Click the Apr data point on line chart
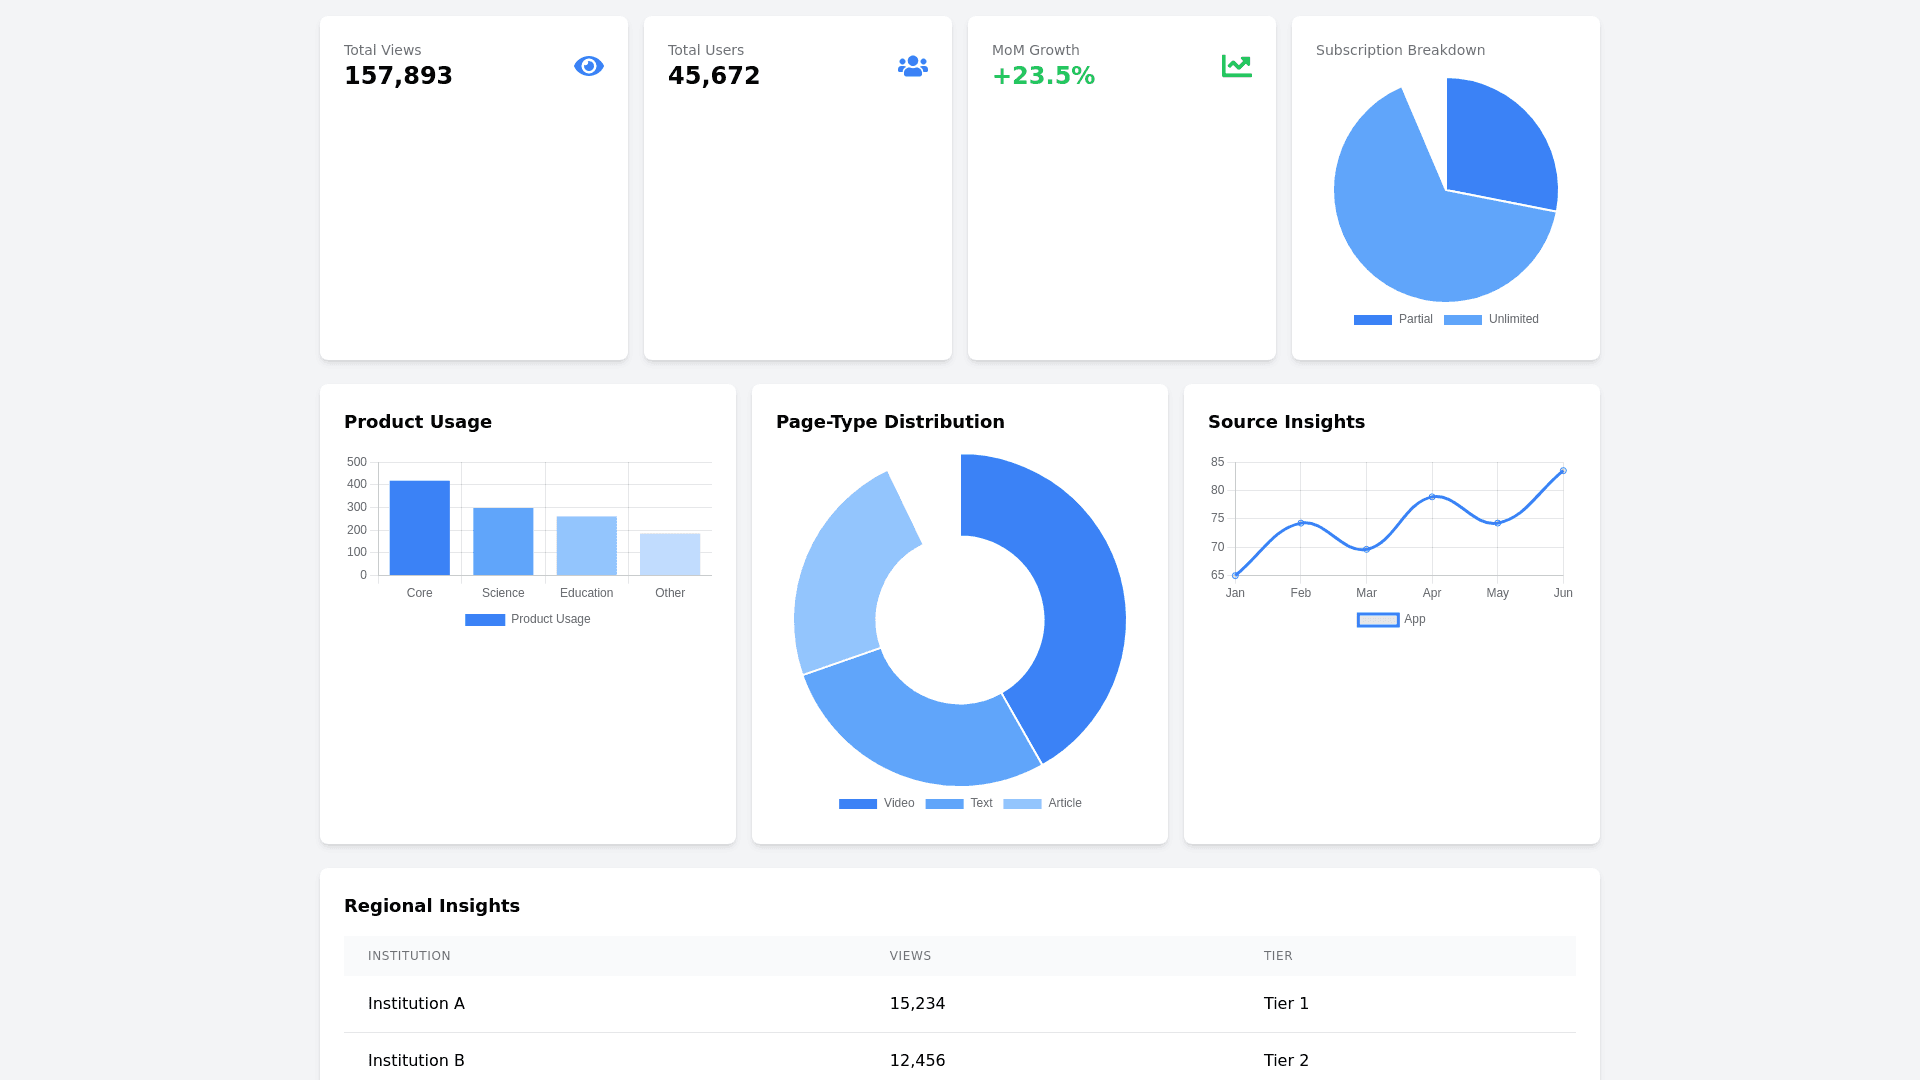 point(1432,497)
